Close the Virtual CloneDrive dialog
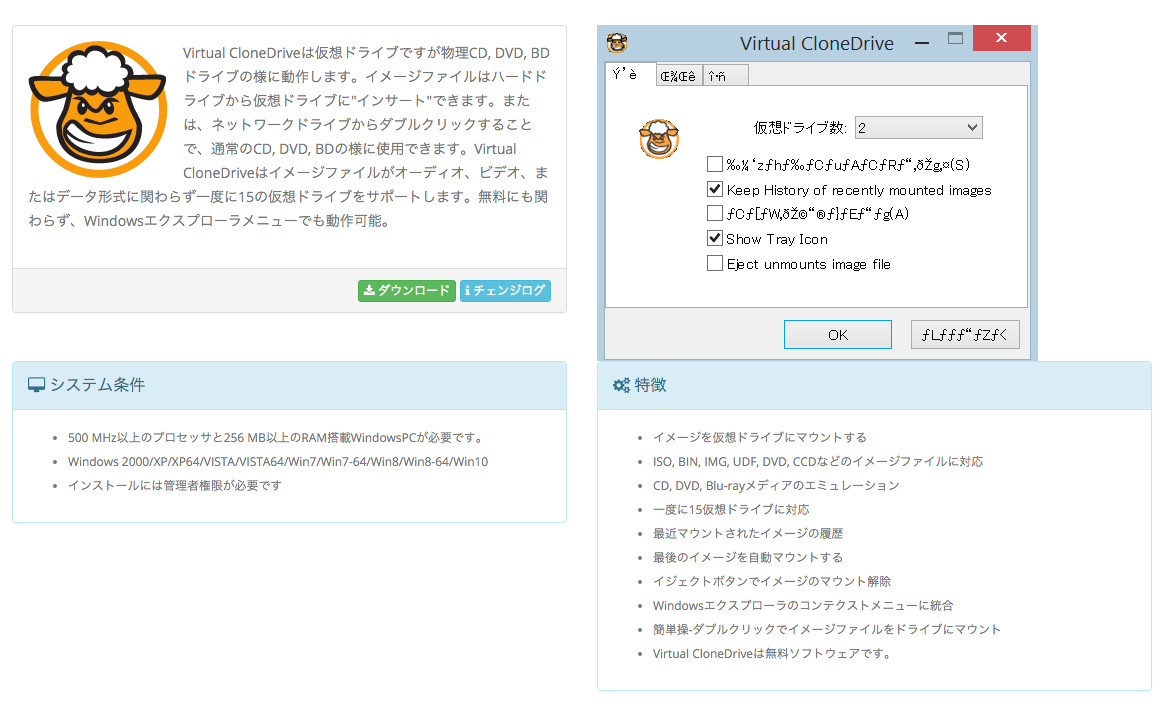 point(1002,38)
